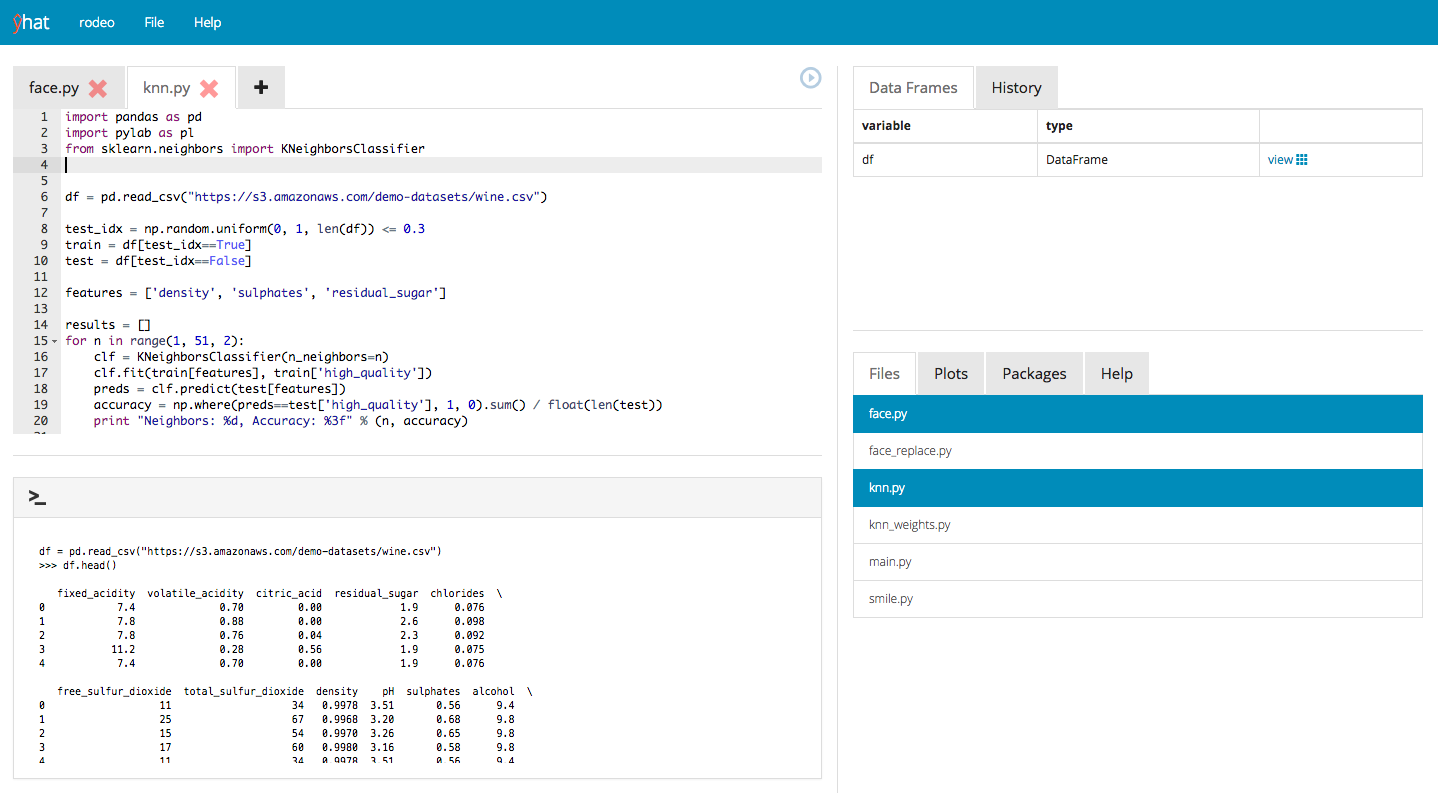View the df DataFrame contents
The width and height of the screenshot is (1438, 793).
click(x=1280, y=160)
